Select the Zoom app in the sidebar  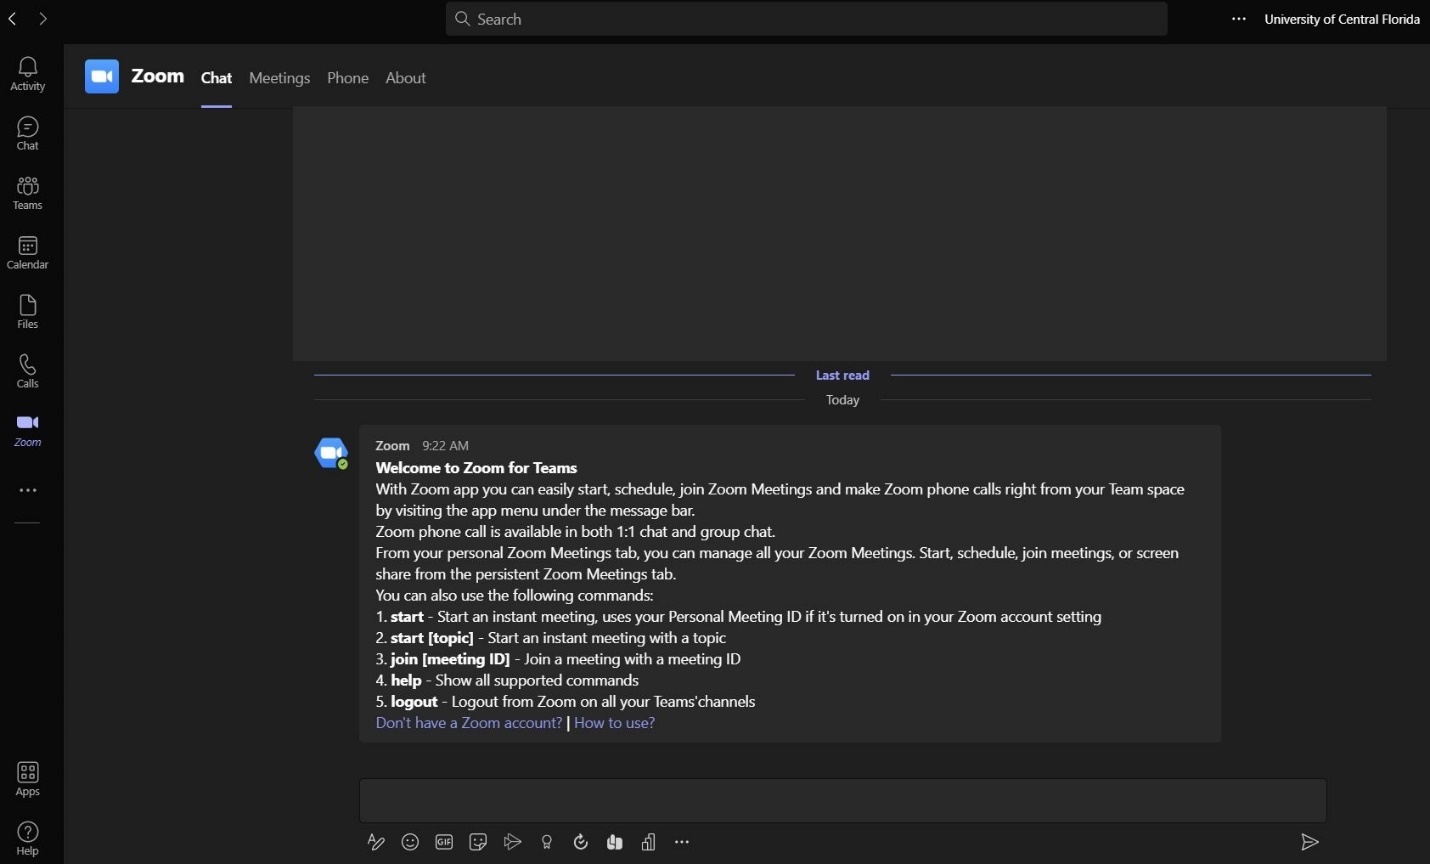[28, 430]
